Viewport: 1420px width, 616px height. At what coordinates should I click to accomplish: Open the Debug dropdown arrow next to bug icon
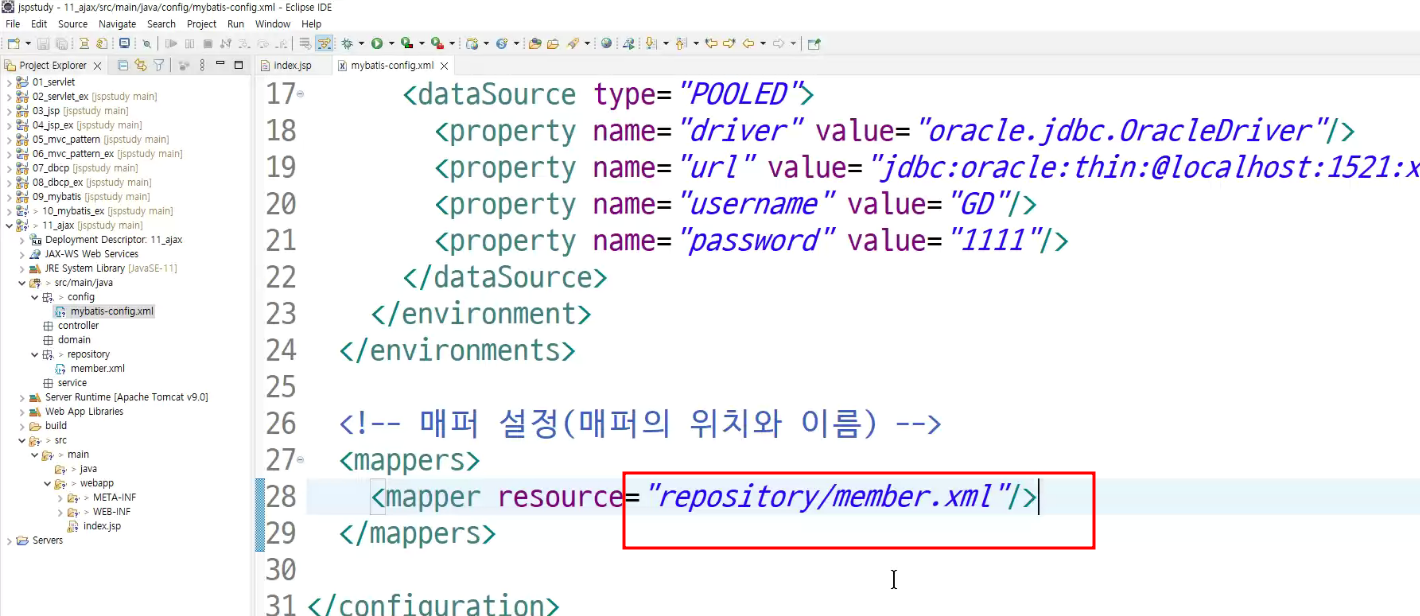click(x=362, y=44)
